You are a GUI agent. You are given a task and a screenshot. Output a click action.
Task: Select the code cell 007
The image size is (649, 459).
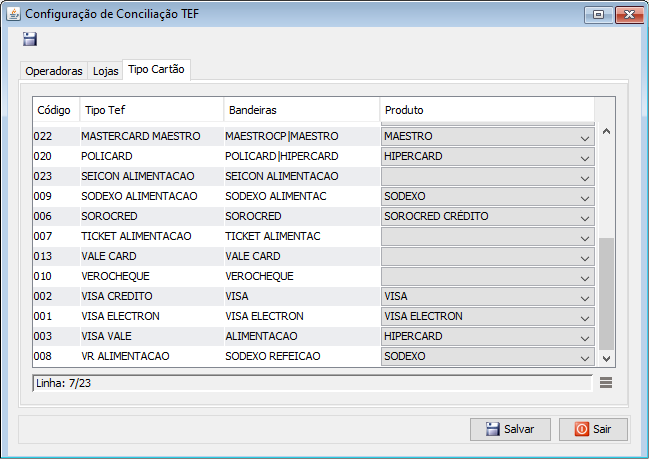coord(56,236)
